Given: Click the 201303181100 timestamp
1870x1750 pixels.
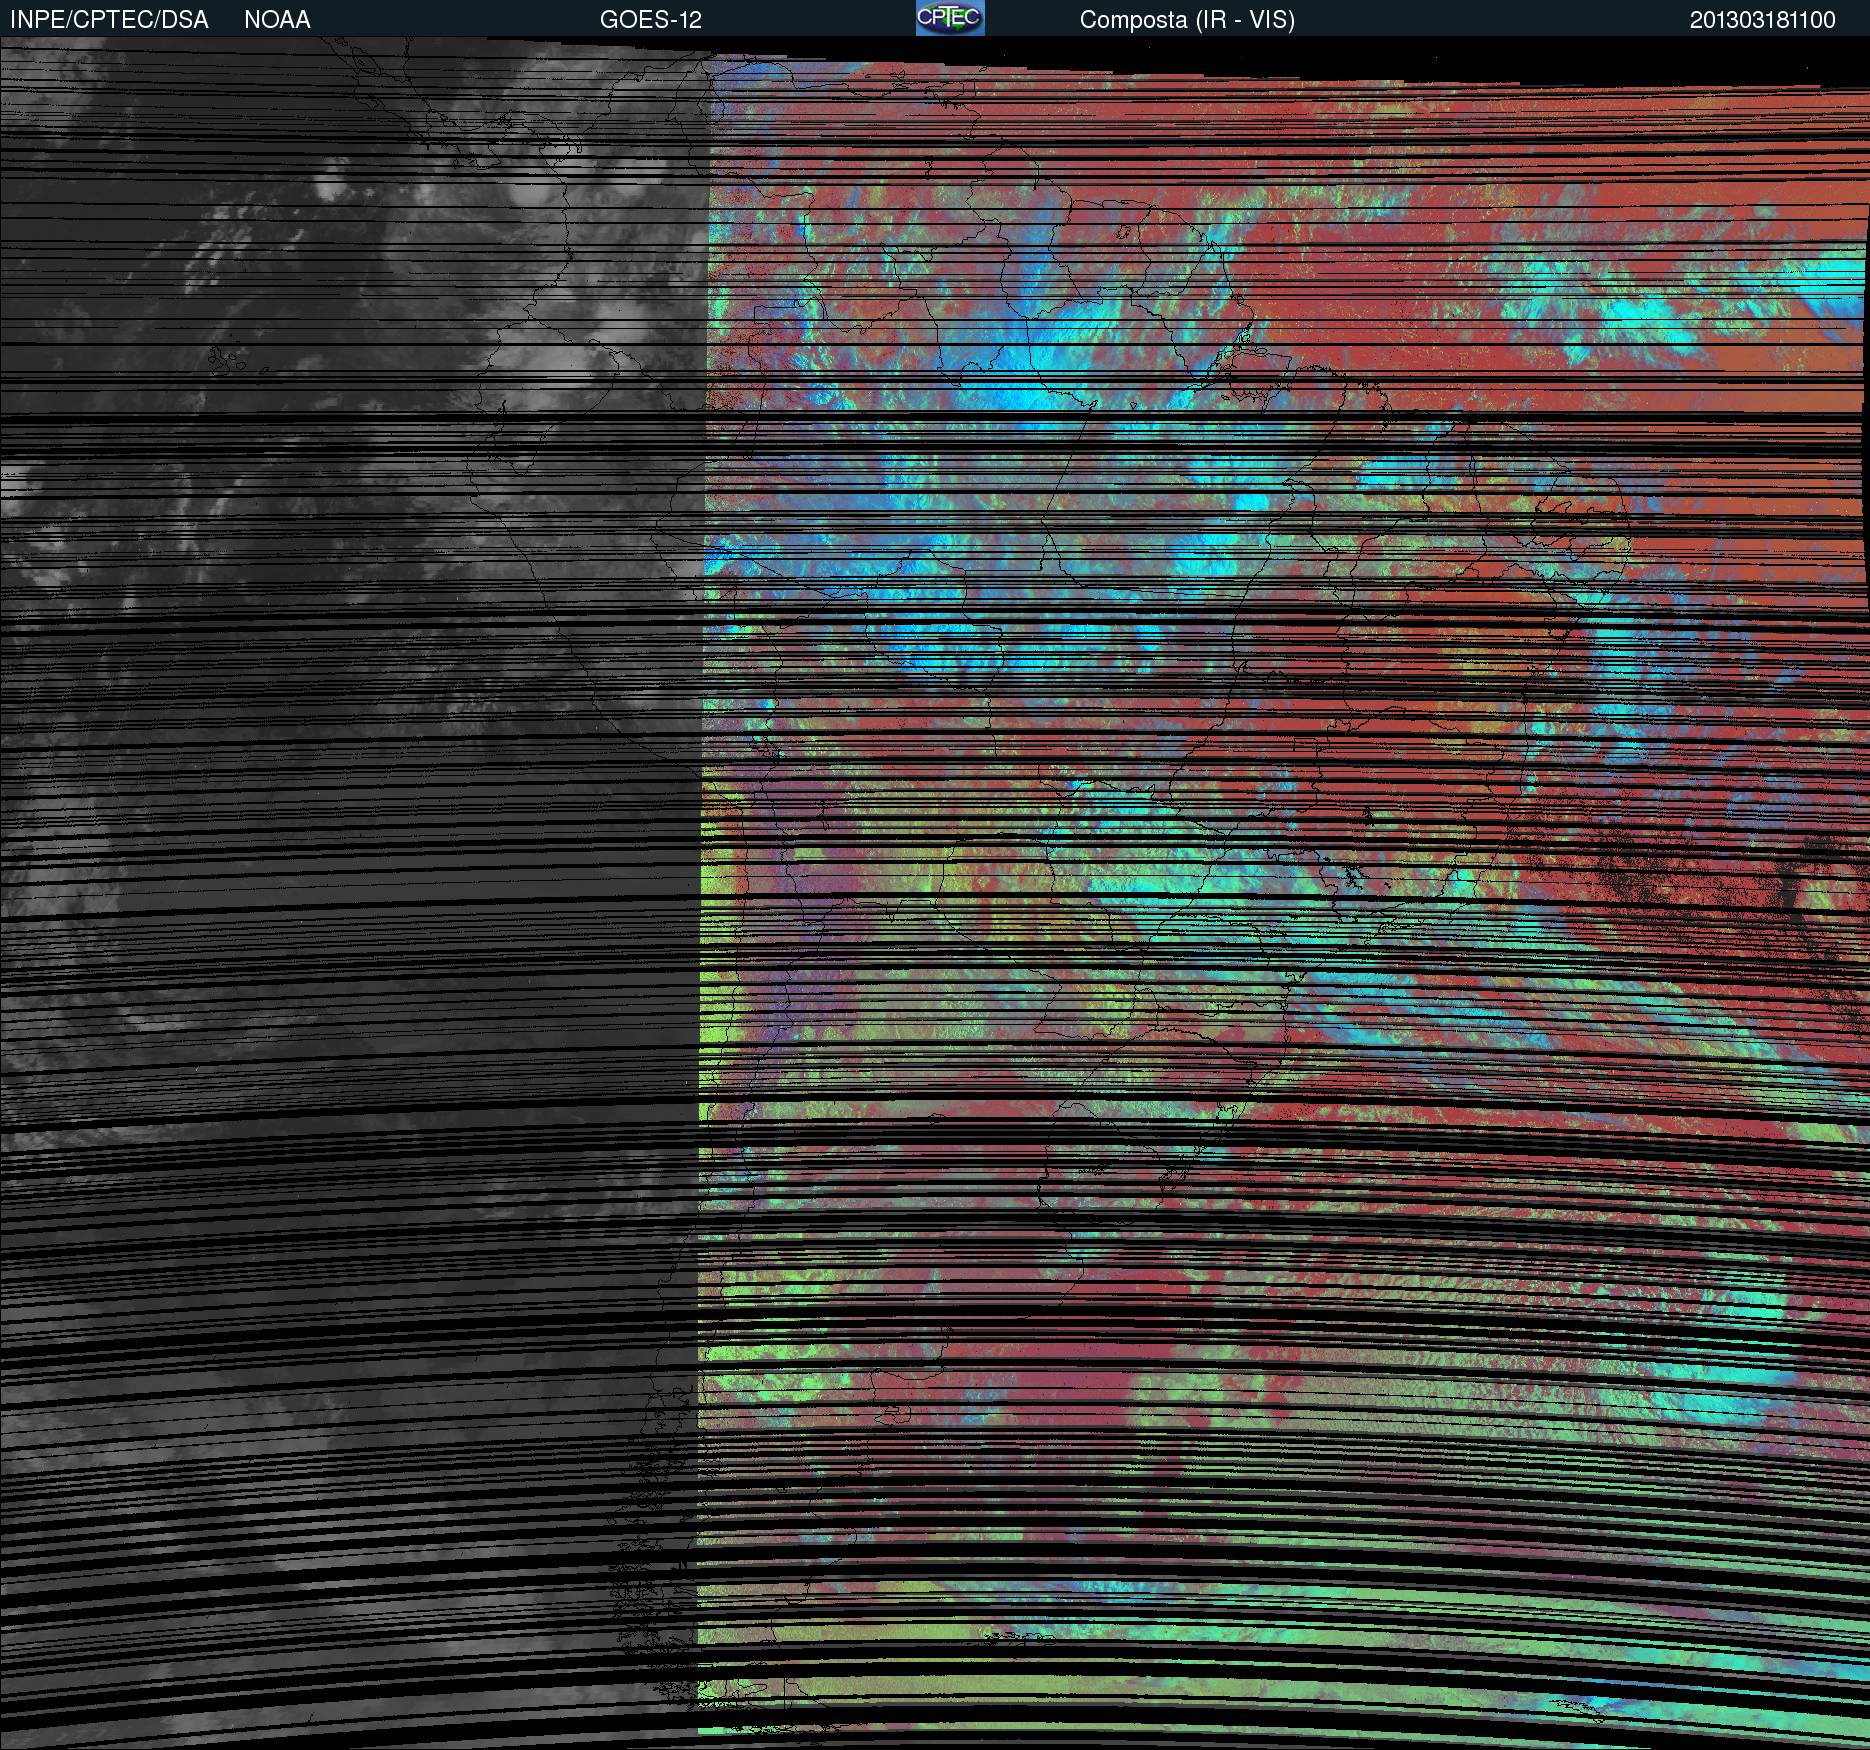Looking at the screenshot, I should [1763, 20].
